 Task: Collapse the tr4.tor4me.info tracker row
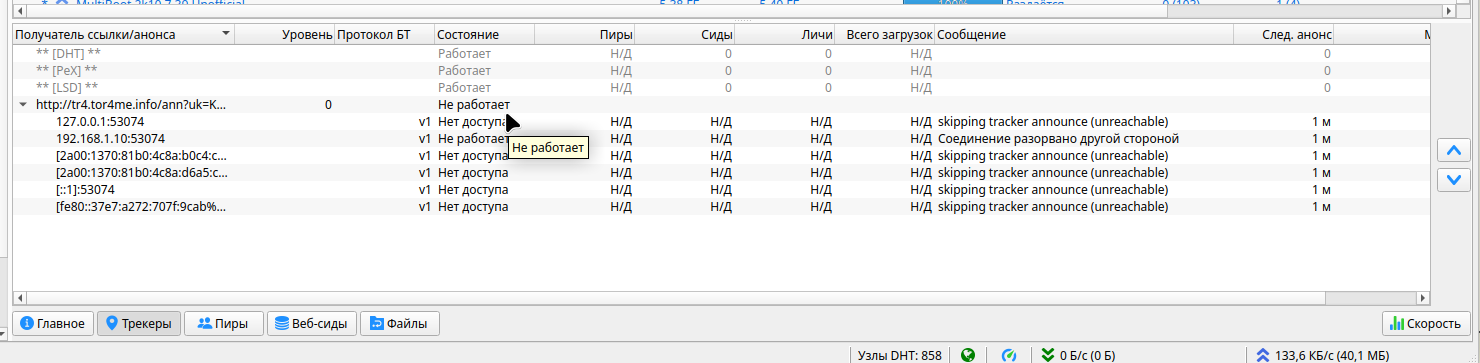coord(23,104)
